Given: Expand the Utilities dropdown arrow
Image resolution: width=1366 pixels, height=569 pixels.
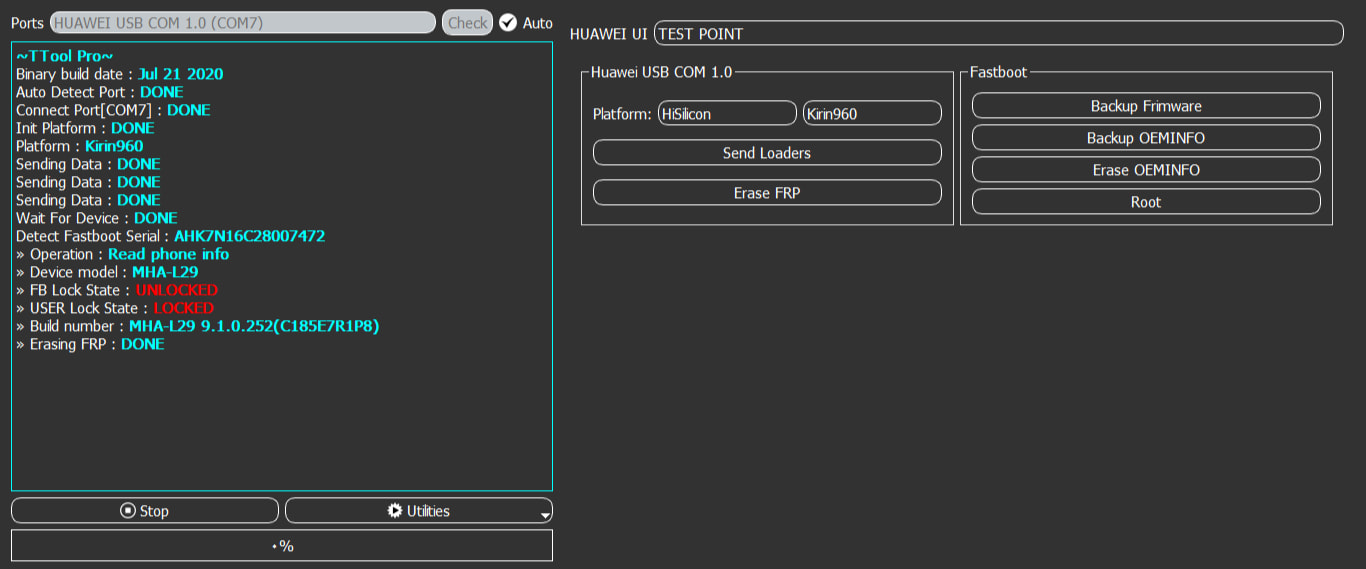Looking at the screenshot, I should 545,515.
